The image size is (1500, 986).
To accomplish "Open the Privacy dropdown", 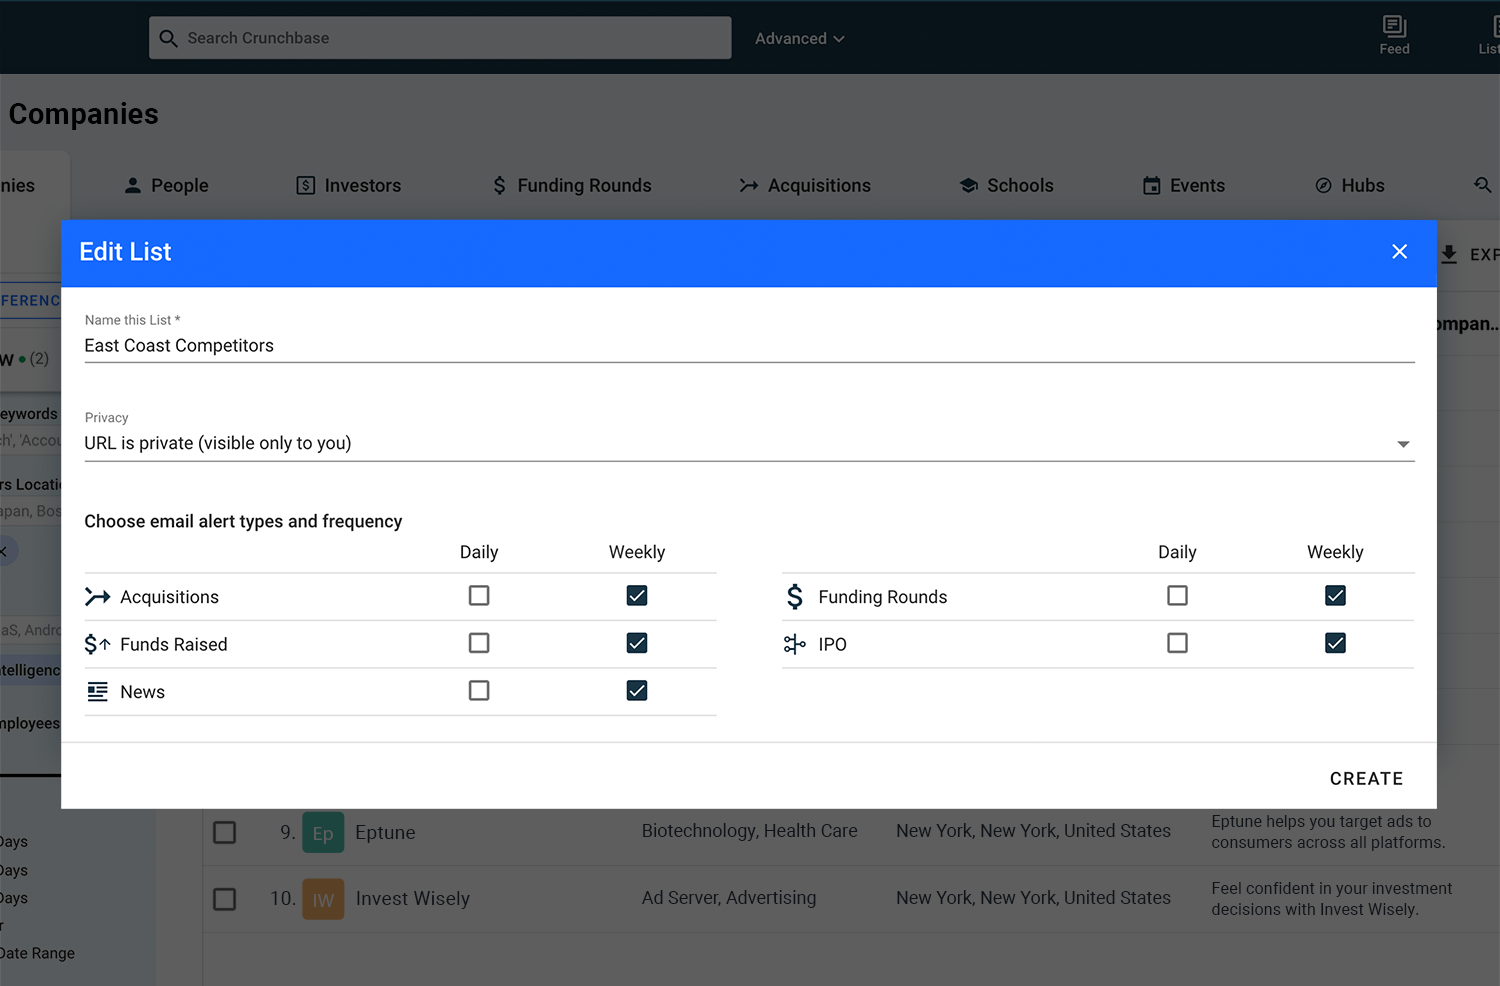I will tap(749, 443).
